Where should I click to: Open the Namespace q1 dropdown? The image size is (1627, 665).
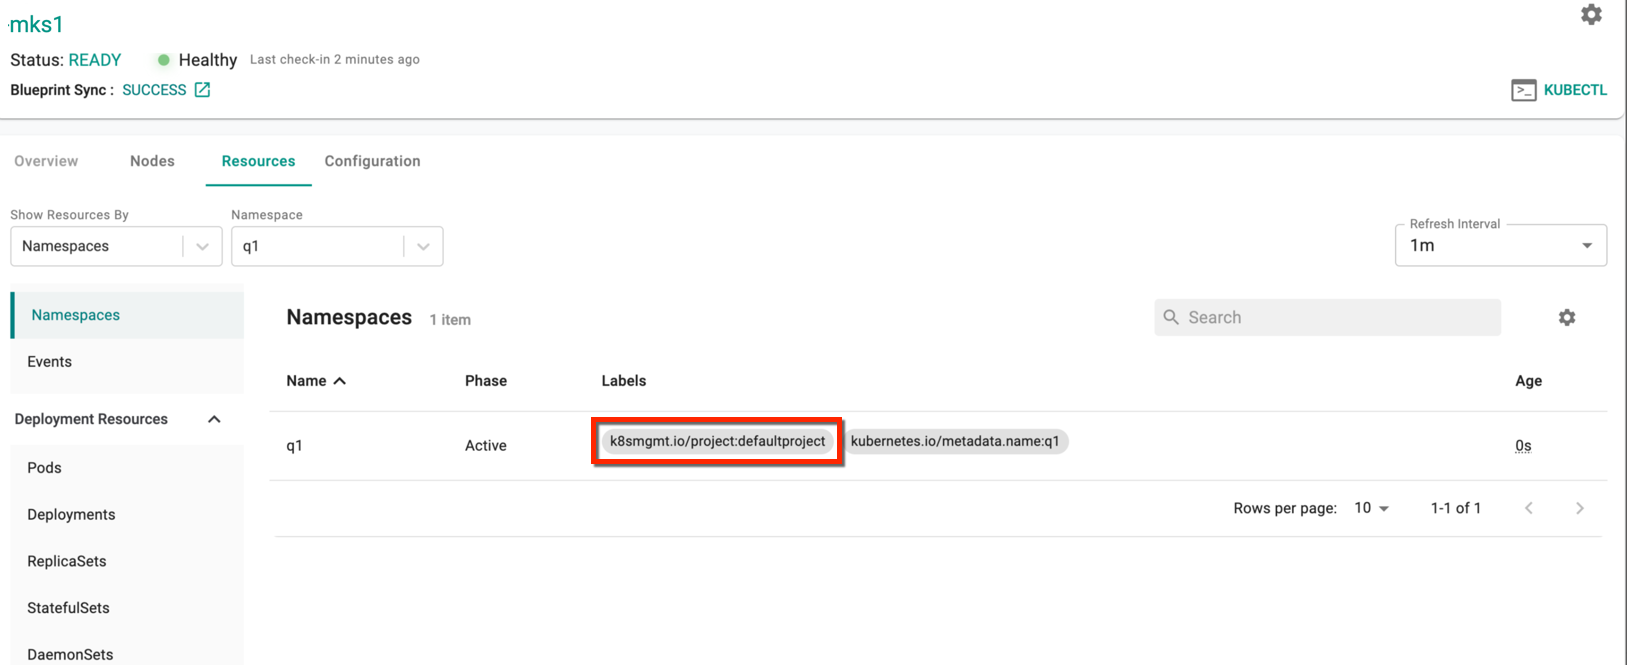[x=337, y=246]
